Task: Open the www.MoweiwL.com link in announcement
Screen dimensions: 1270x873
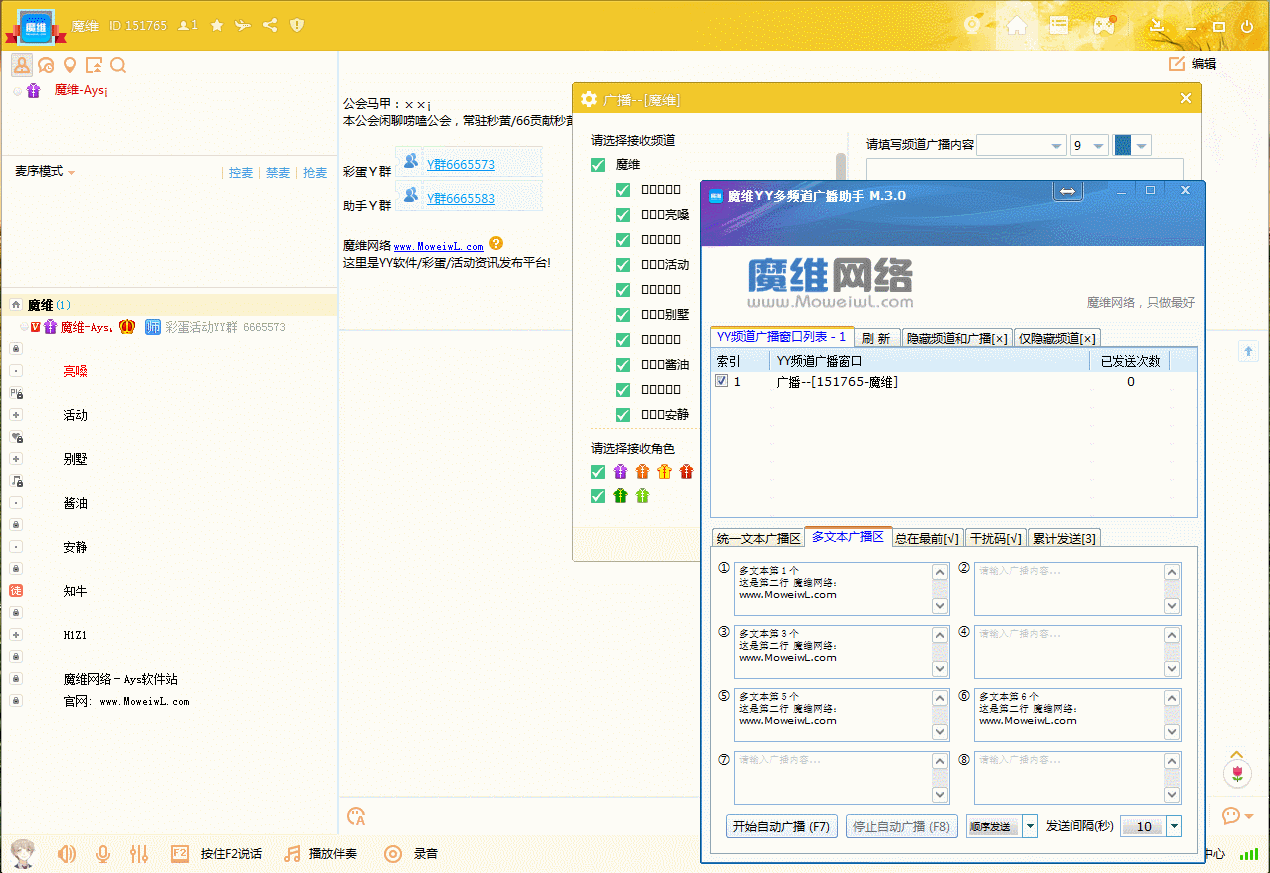Action: 438,246
